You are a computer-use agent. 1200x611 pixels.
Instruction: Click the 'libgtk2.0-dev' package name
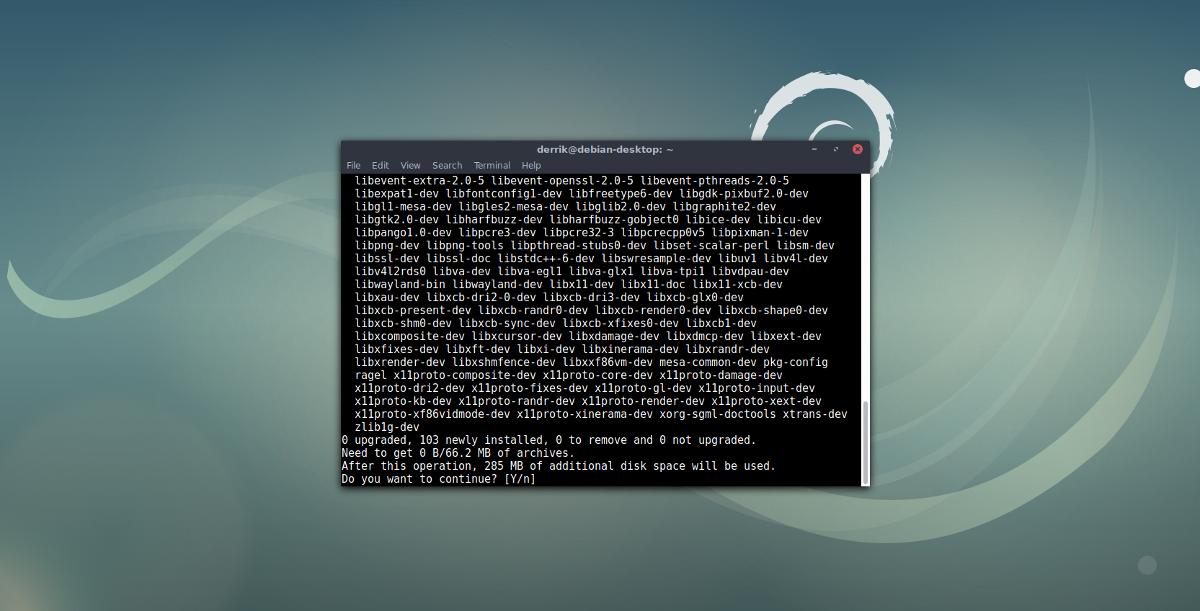coord(396,219)
